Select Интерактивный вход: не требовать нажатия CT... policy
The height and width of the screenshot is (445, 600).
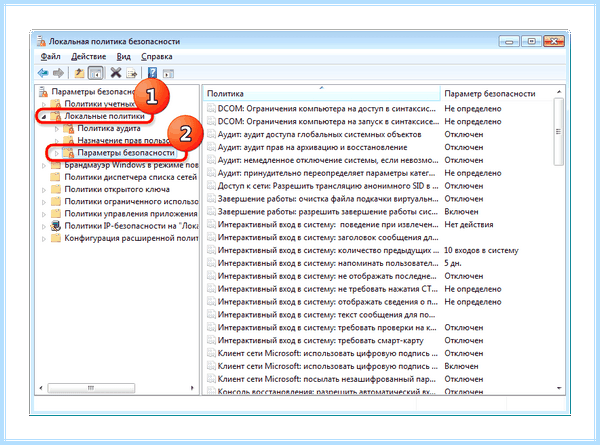pos(328,289)
